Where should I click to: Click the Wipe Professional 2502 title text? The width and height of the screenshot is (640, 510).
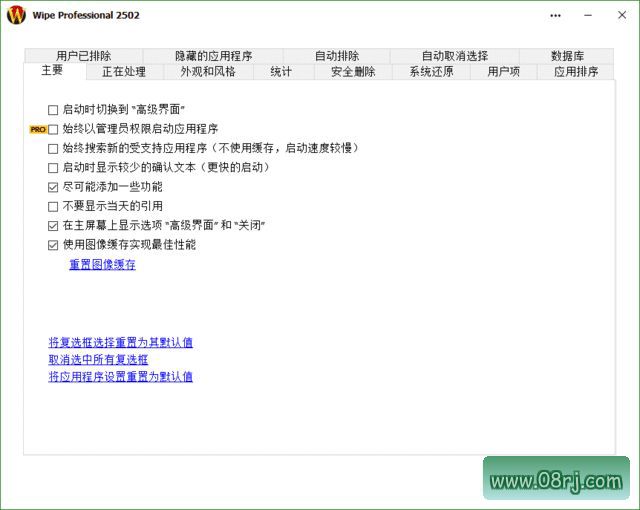[x=86, y=16]
